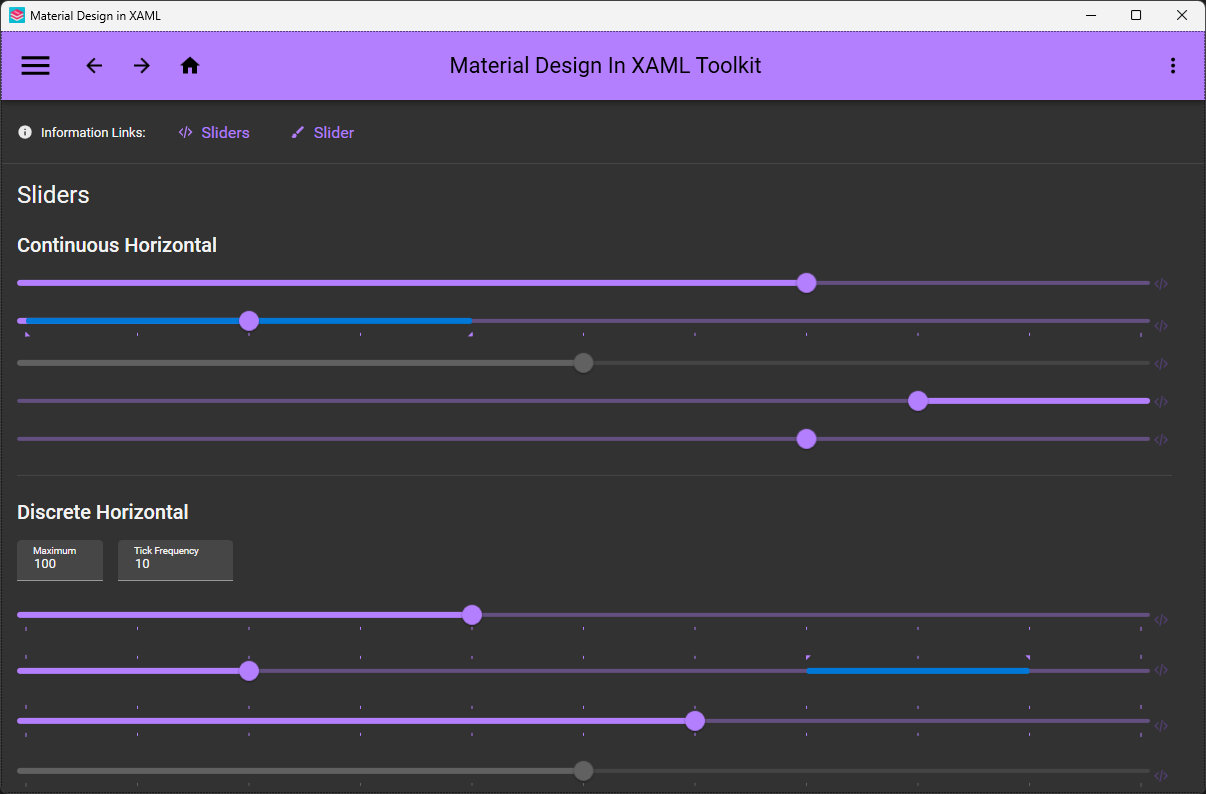View XAML code for disabled discrete slider
This screenshot has height=794, width=1206.
pyautogui.click(x=1161, y=776)
